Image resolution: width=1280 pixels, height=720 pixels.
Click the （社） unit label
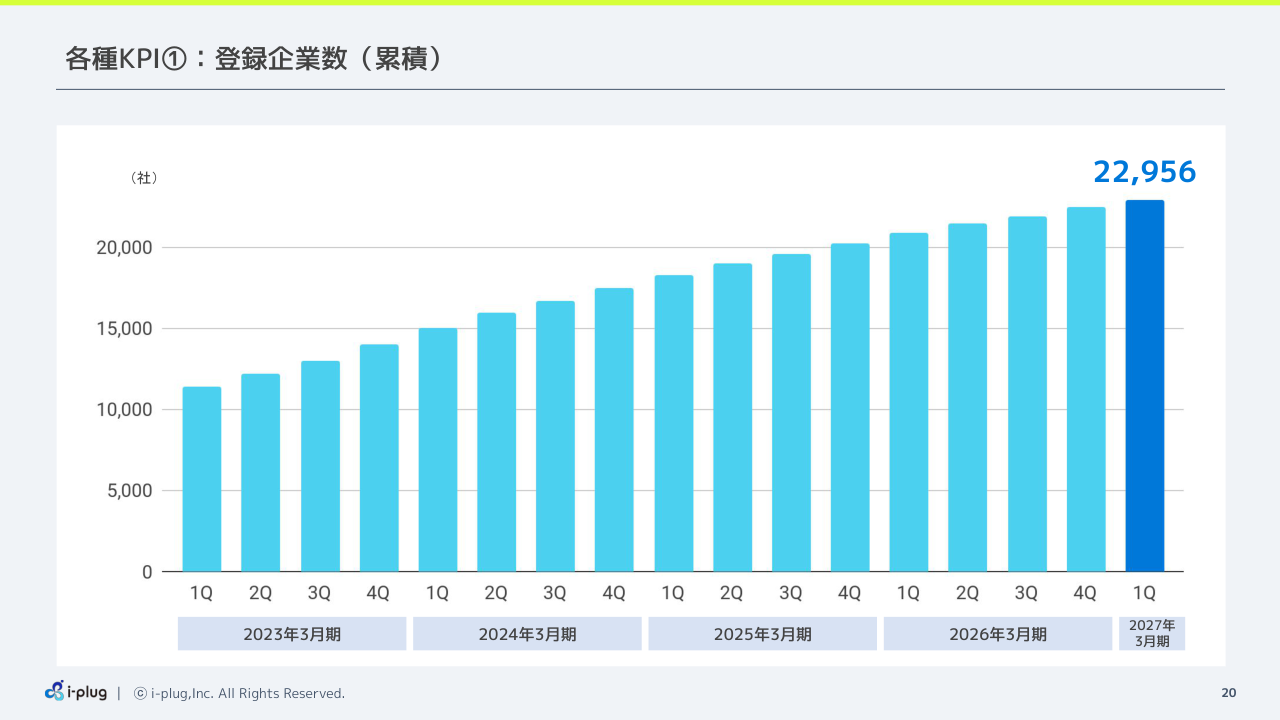coord(144,178)
